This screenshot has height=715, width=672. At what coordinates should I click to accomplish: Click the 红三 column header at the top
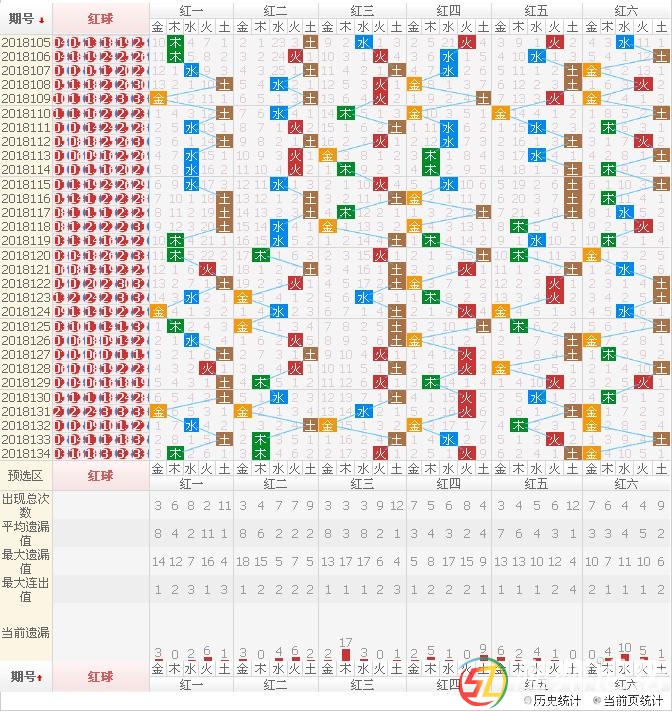click(363, 9)
